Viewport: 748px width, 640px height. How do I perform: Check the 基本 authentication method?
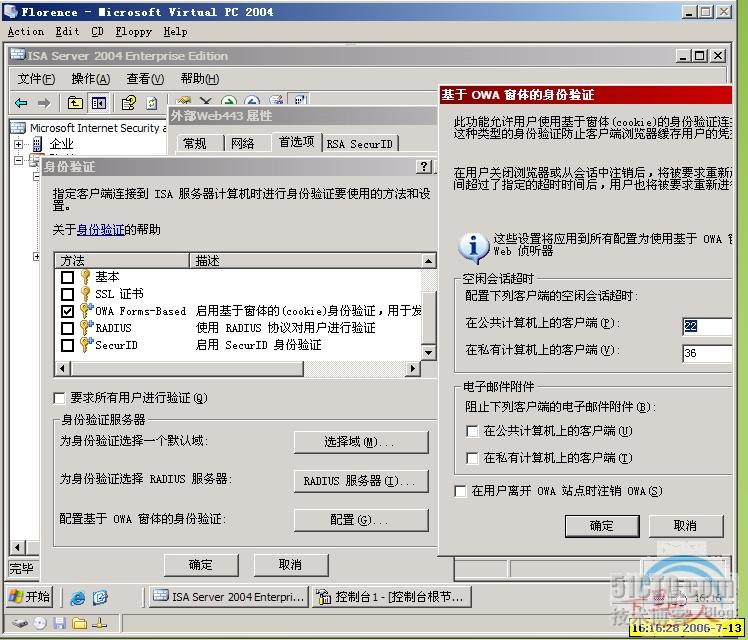(67, 277)
